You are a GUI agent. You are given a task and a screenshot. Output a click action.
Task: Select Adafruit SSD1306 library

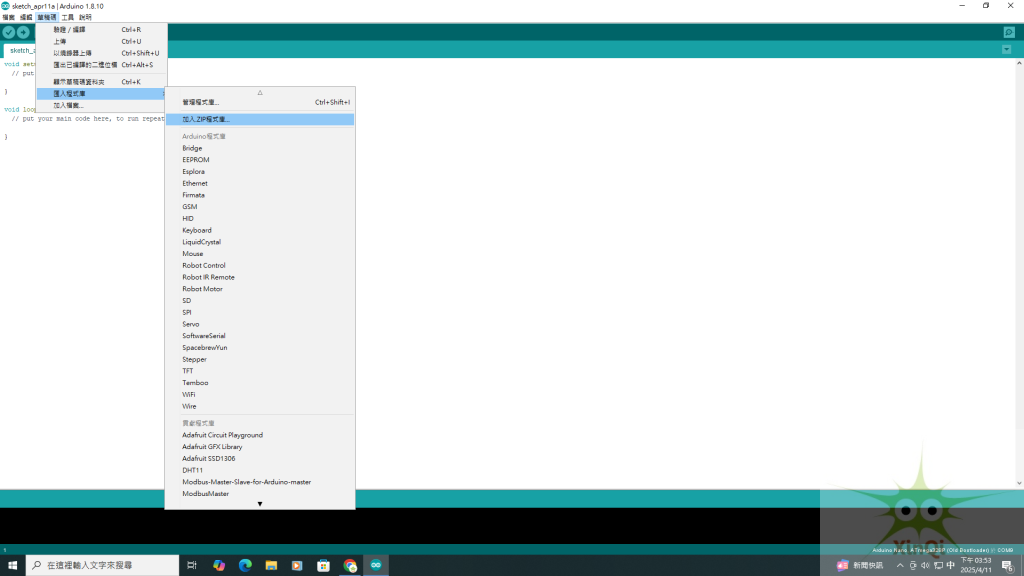[260, 459]
